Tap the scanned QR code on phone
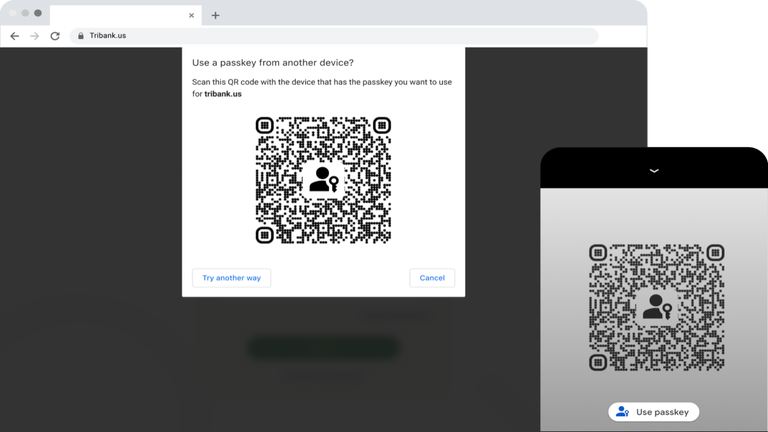 coord(657,308)
